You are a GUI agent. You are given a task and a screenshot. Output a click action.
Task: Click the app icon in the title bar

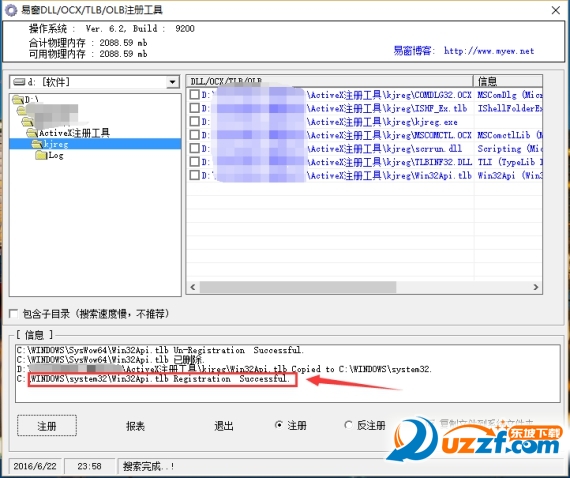11,10
